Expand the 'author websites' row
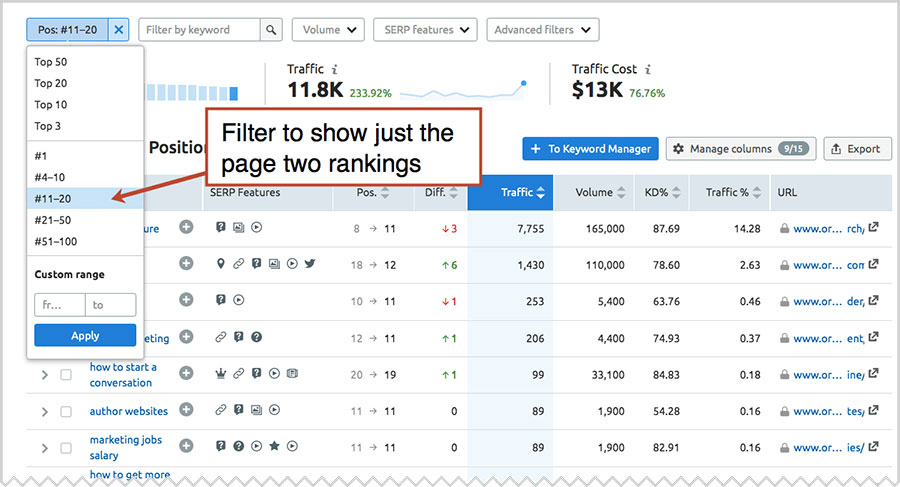The image size is (900, 487). tap(45, 412)
